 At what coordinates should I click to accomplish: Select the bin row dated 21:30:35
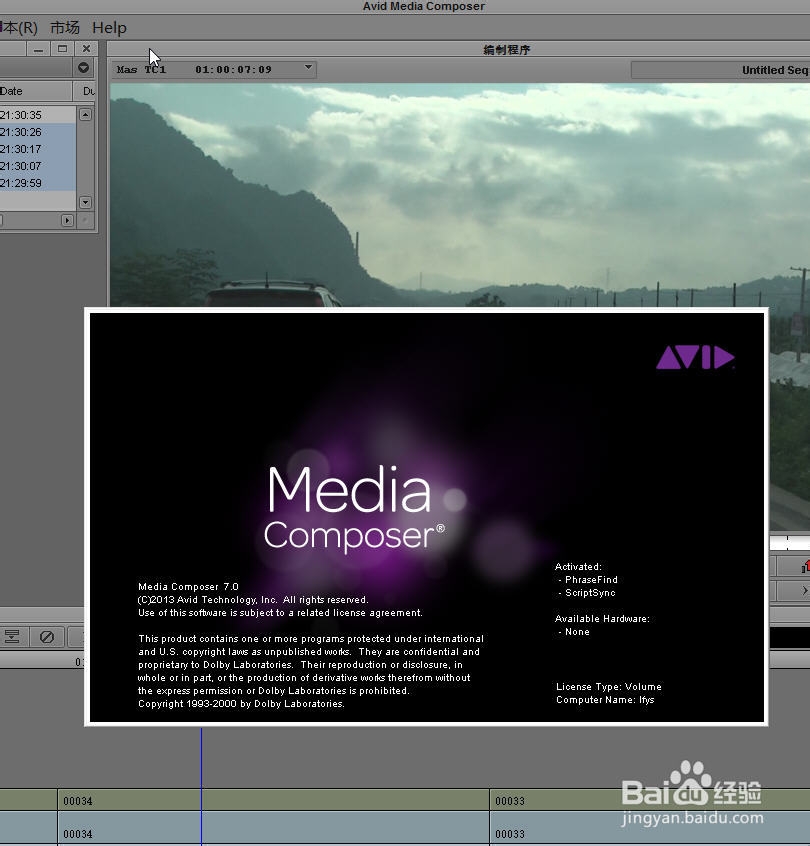38,115
